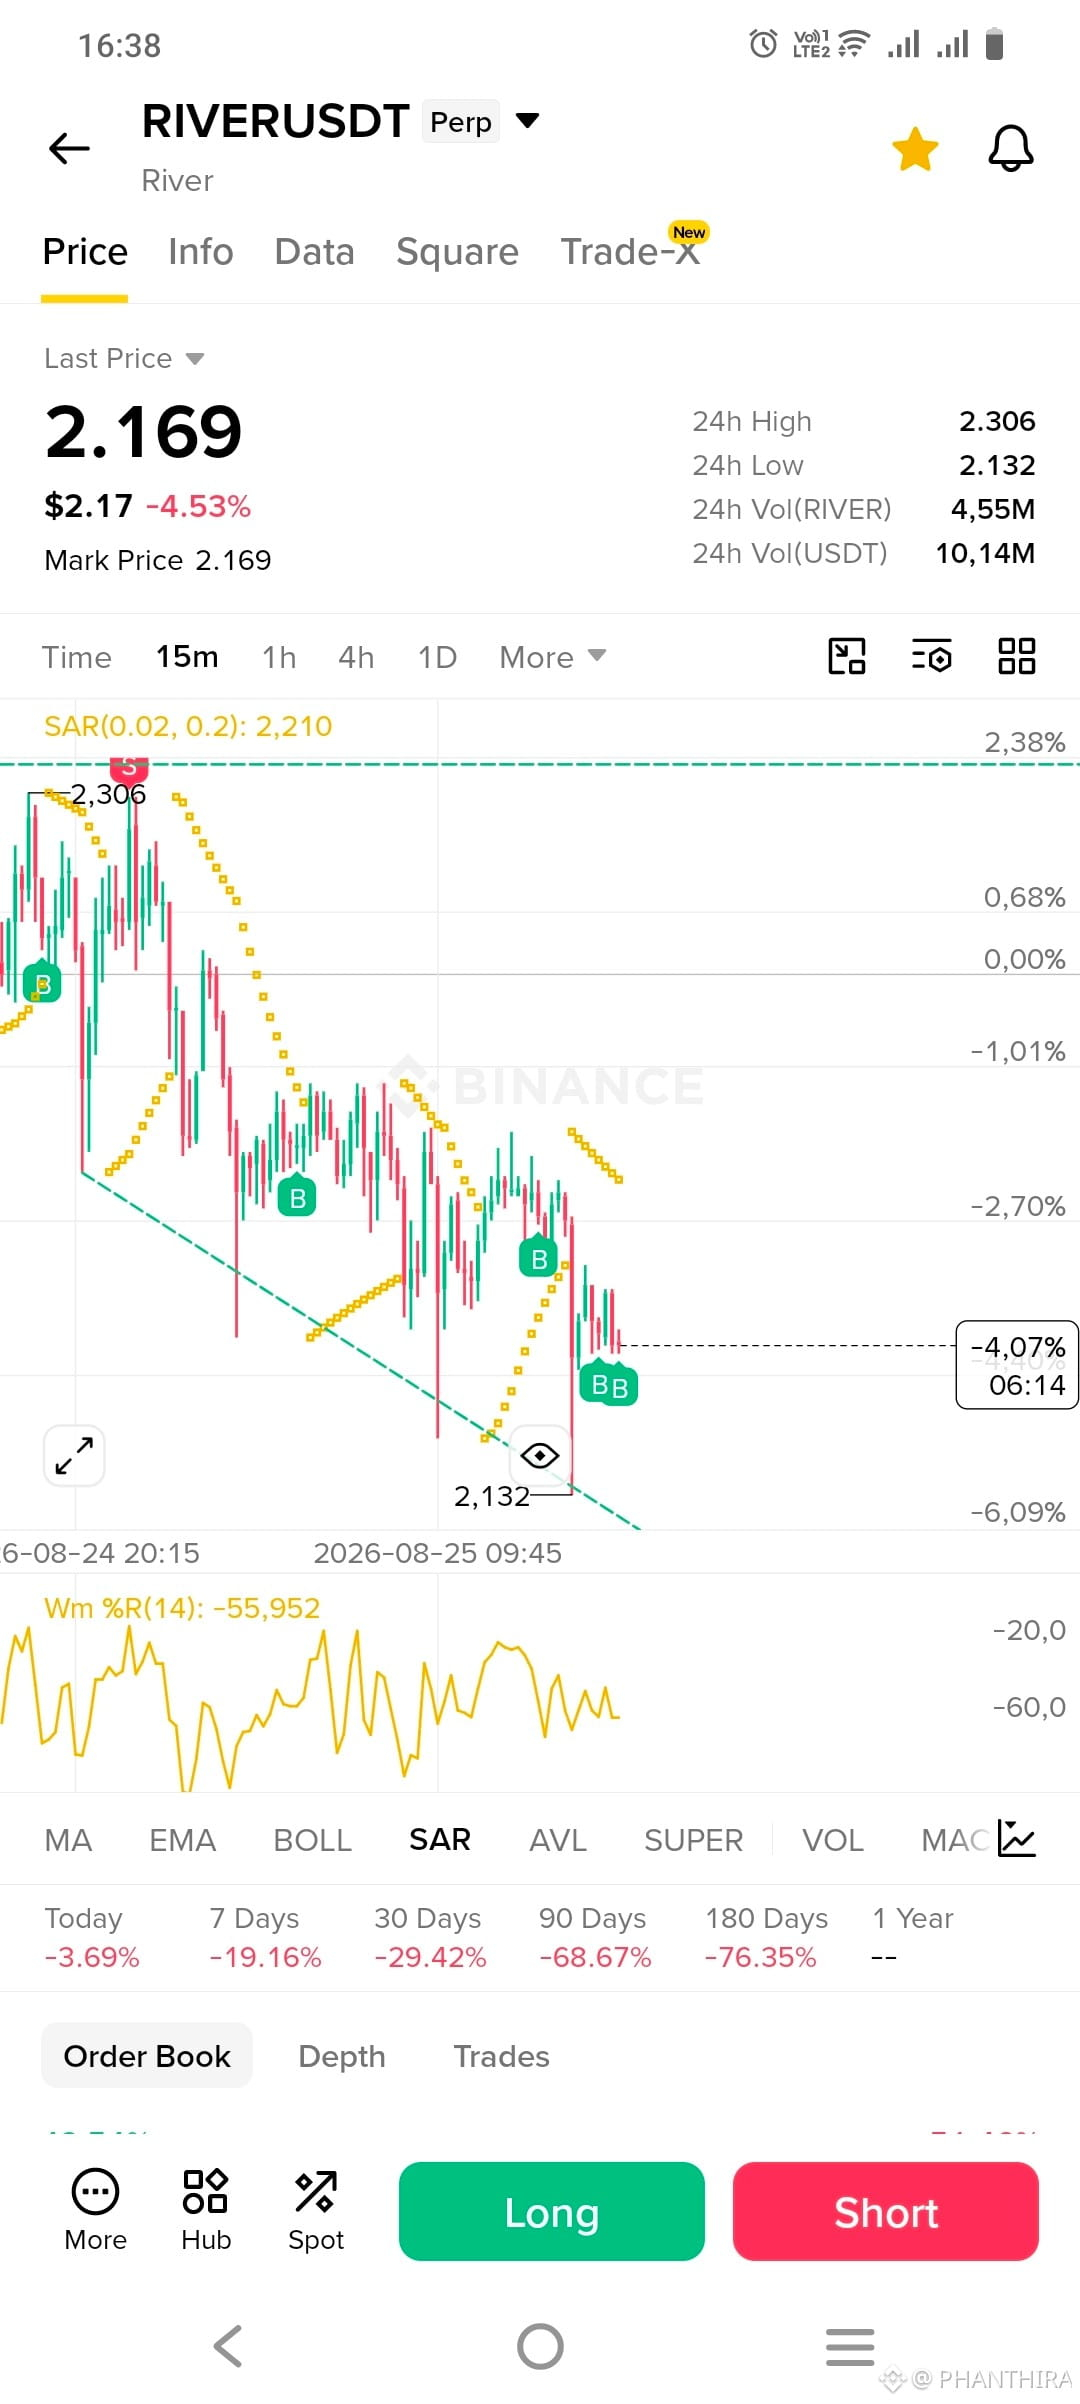The image size is (1080, 2404).
Task: Open the indicator chart settings icon
Action: click(1017, 1839)
